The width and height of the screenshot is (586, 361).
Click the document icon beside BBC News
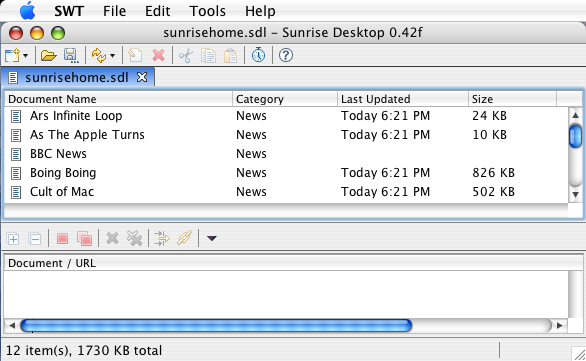[16, 154]
